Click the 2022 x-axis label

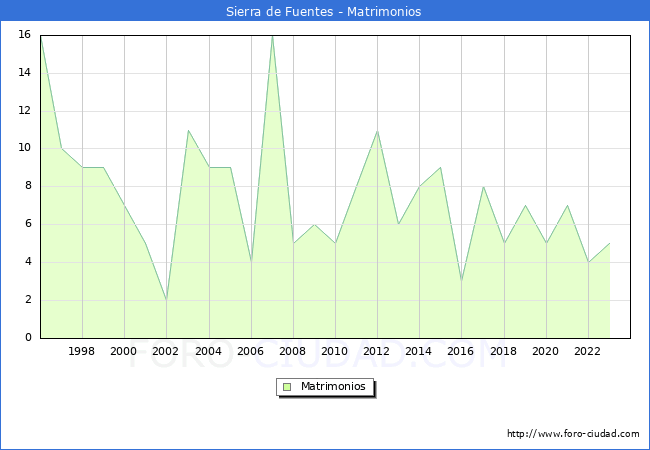tap(588, 351)
